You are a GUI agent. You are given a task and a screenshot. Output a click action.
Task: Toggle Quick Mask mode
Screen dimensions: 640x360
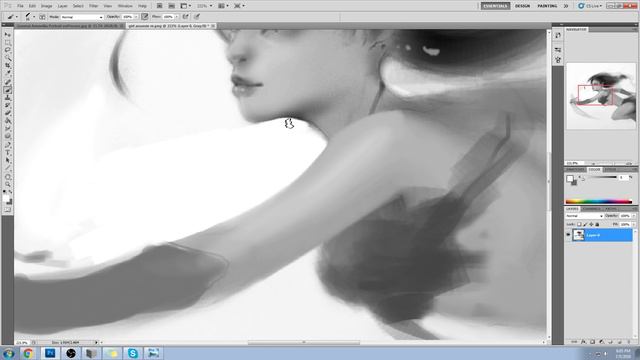tap(8, 210)
